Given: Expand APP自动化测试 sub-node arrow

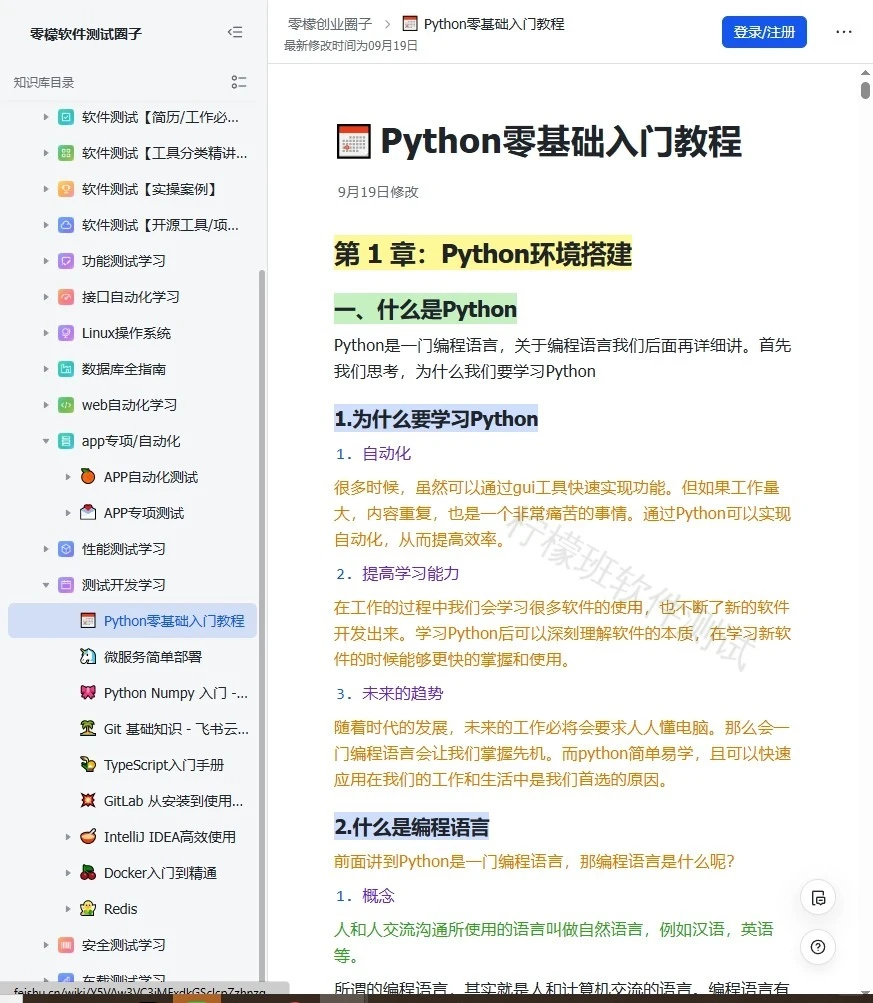Looking at the screenshot, I should (68, 477).
